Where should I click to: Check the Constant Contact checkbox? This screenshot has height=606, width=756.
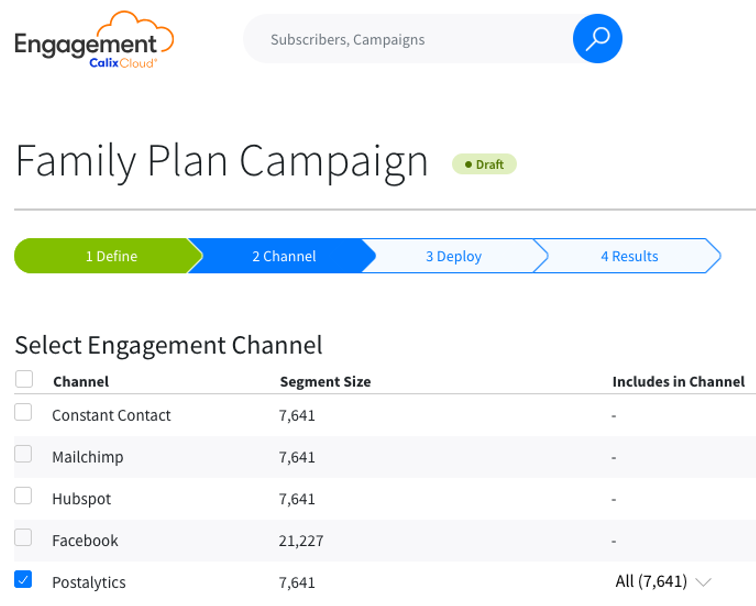pyautogui.click(x=23, y=412)
